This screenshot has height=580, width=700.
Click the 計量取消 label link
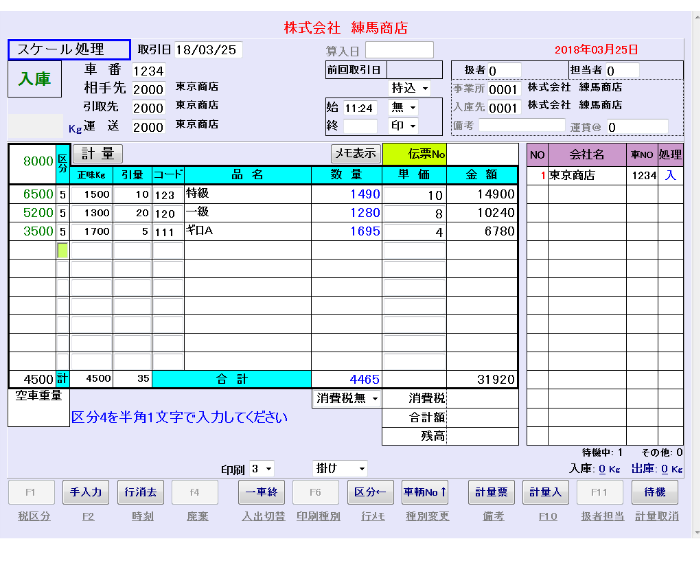[x=657, y=516]
